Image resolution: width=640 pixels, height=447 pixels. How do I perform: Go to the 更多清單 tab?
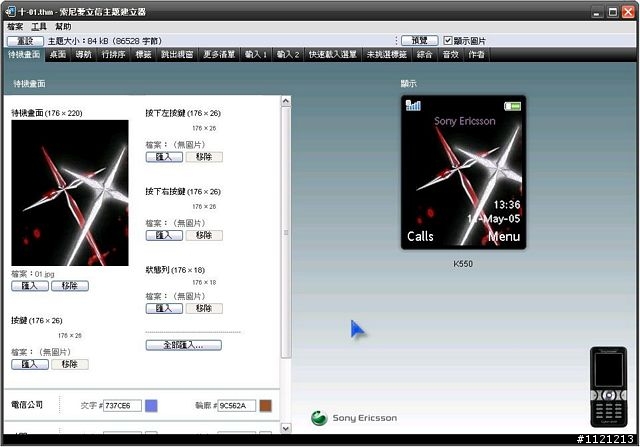(219, 54)
